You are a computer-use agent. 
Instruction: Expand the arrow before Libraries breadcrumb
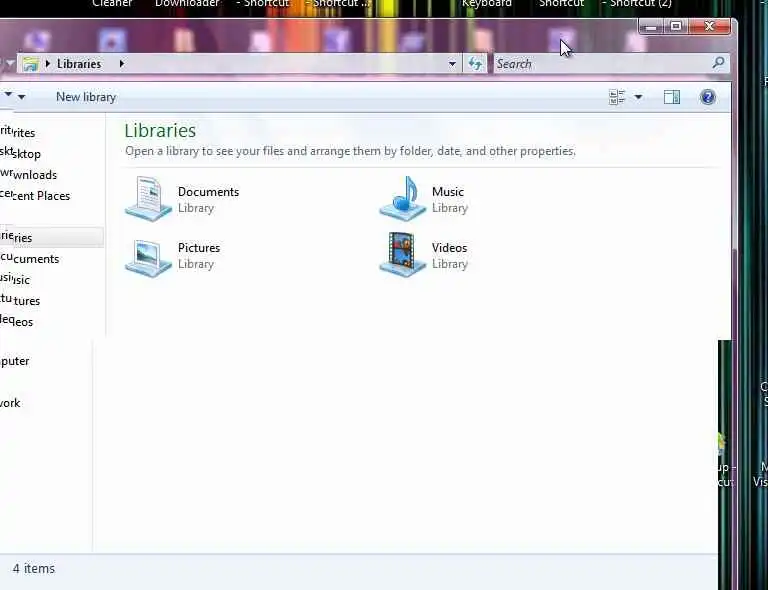48,64
